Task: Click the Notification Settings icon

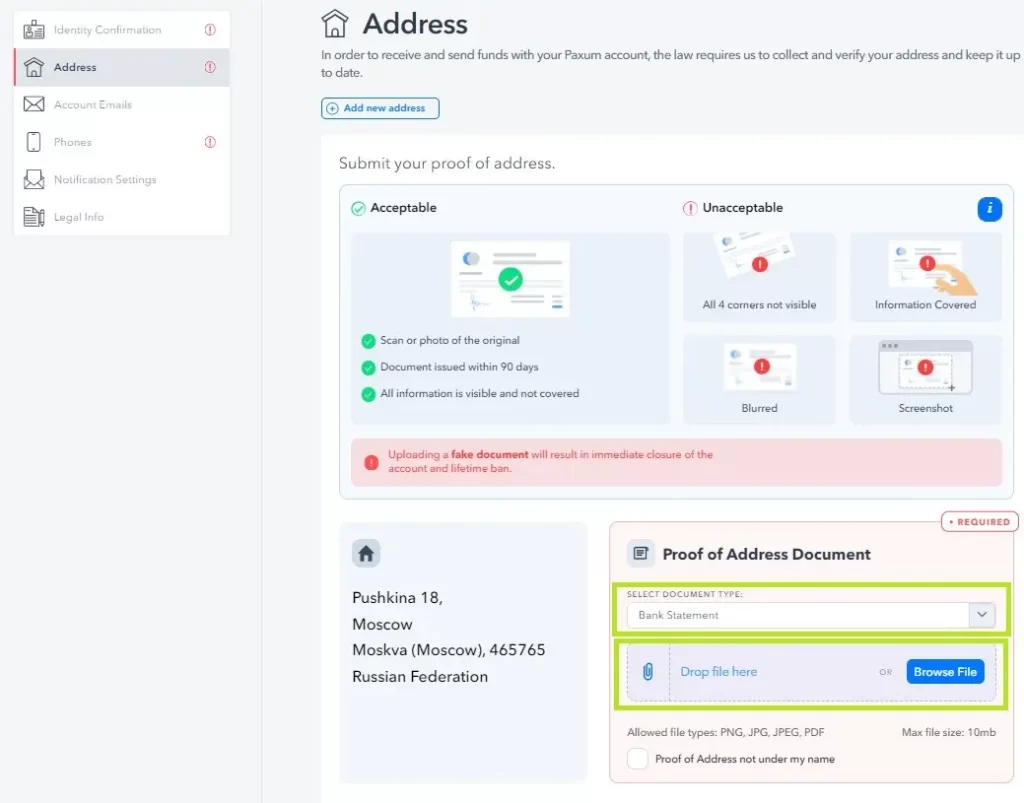Action: [34, 180]
